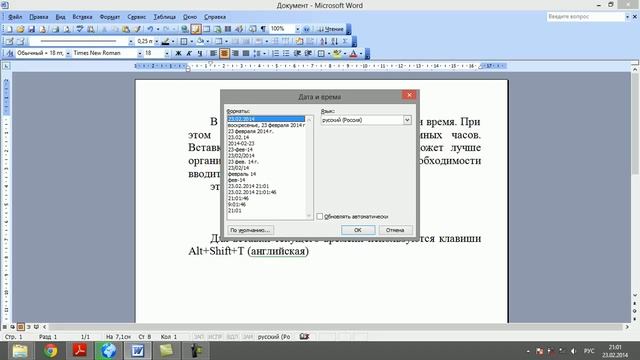Image resolution: width=640 pixels, height=360 pixels.
Task: Click the Save diskette icon
Action: coord(31,29)
